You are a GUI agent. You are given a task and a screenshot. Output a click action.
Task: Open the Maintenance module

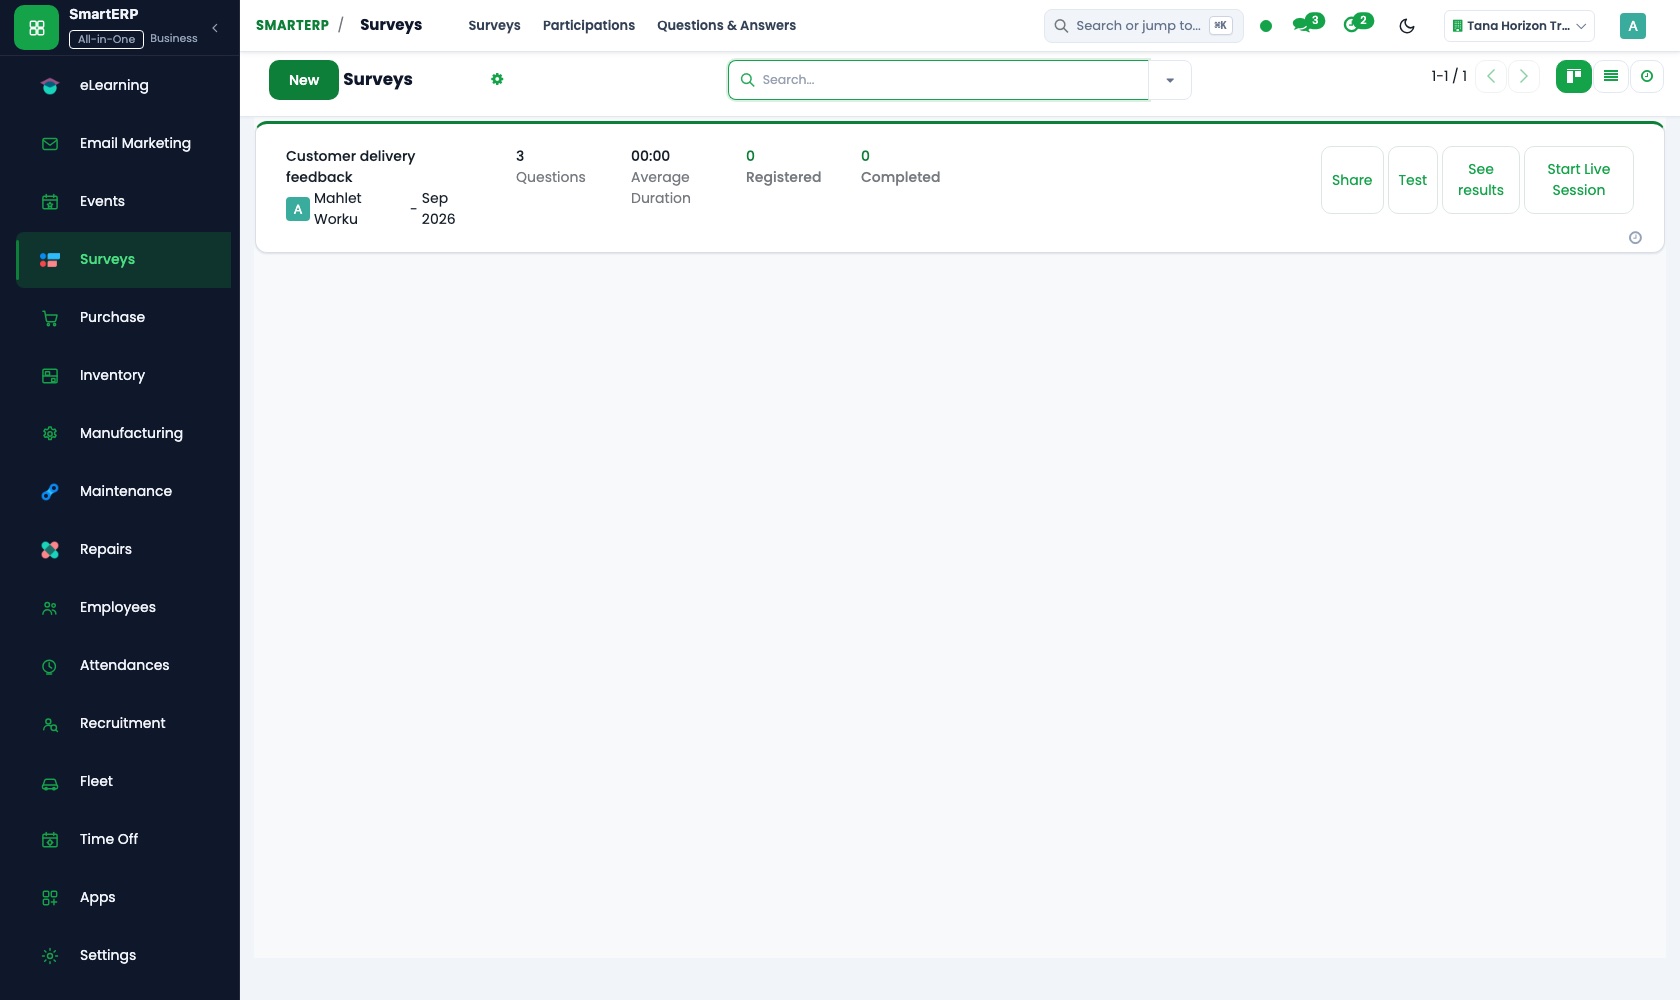coord(124,491)
